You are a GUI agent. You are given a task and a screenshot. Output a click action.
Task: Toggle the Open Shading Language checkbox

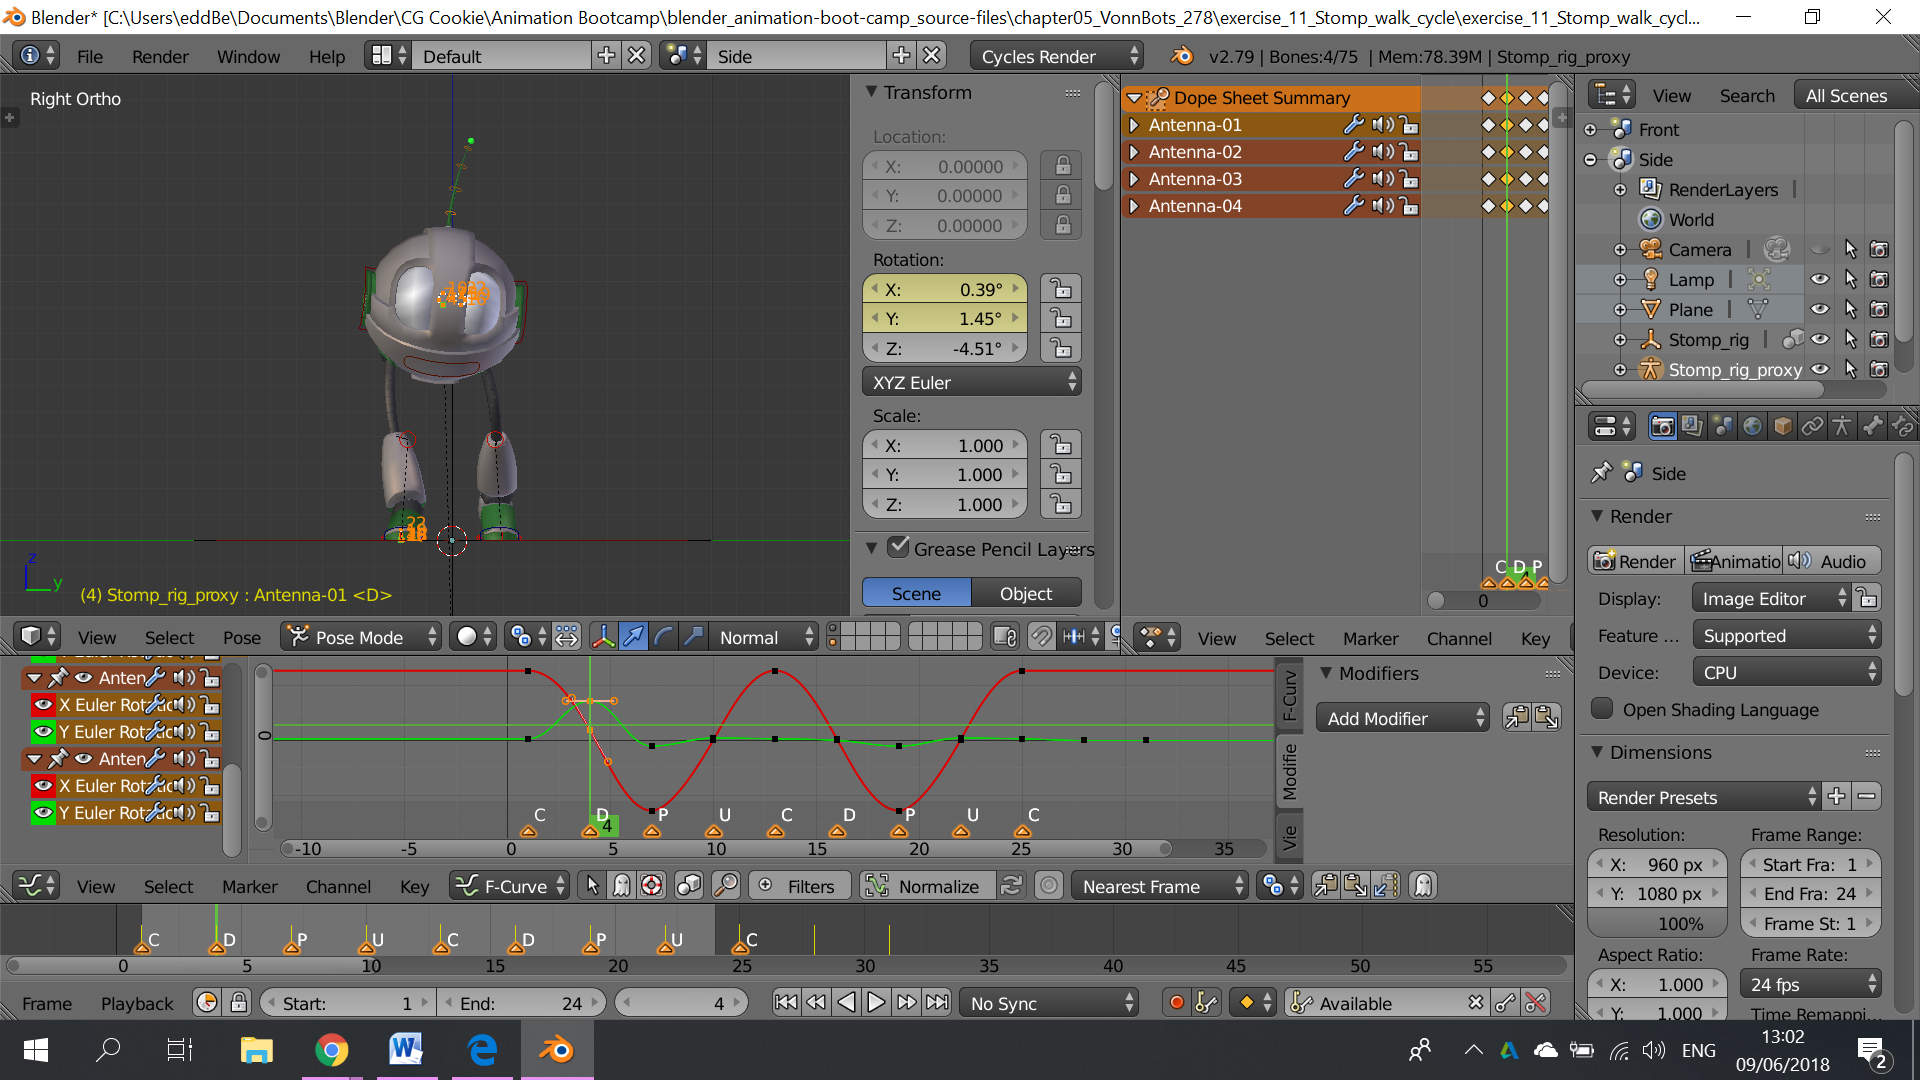[1602, 709]
